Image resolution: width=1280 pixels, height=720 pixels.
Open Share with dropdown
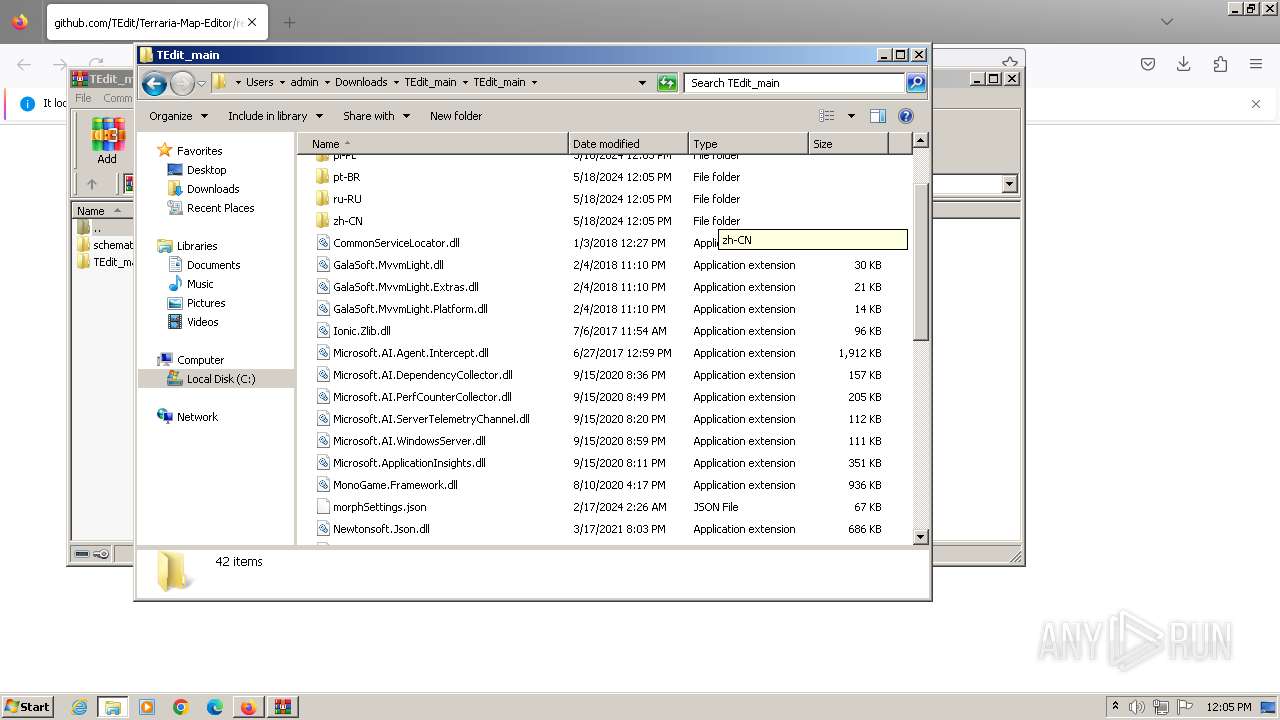tap(376, 116)
